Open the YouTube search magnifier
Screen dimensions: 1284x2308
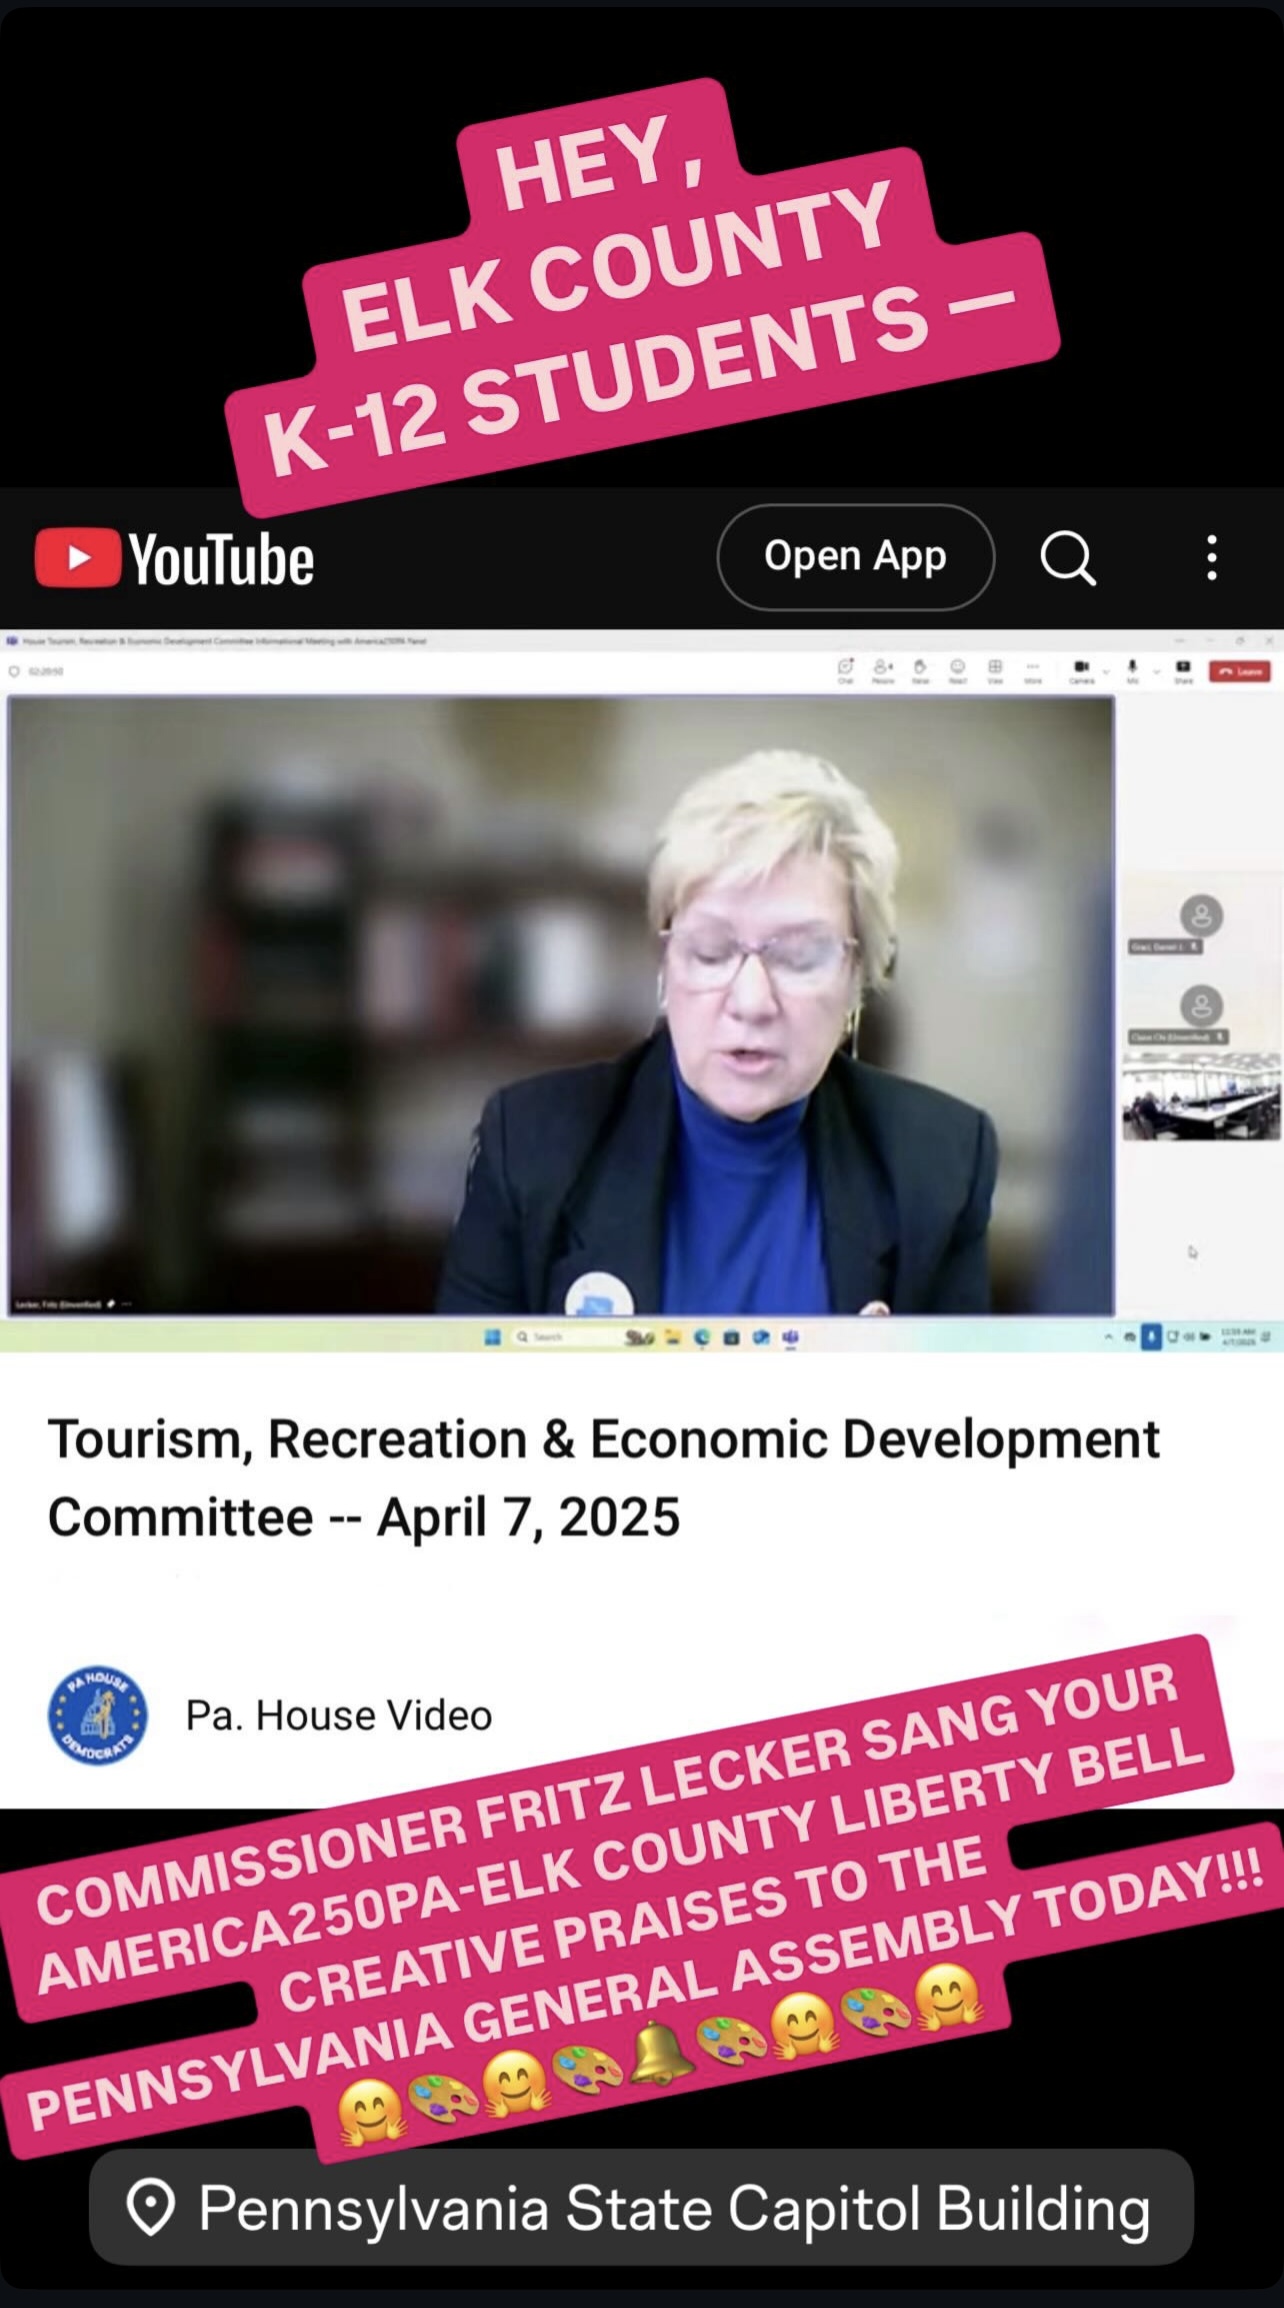click(1068, 558)
